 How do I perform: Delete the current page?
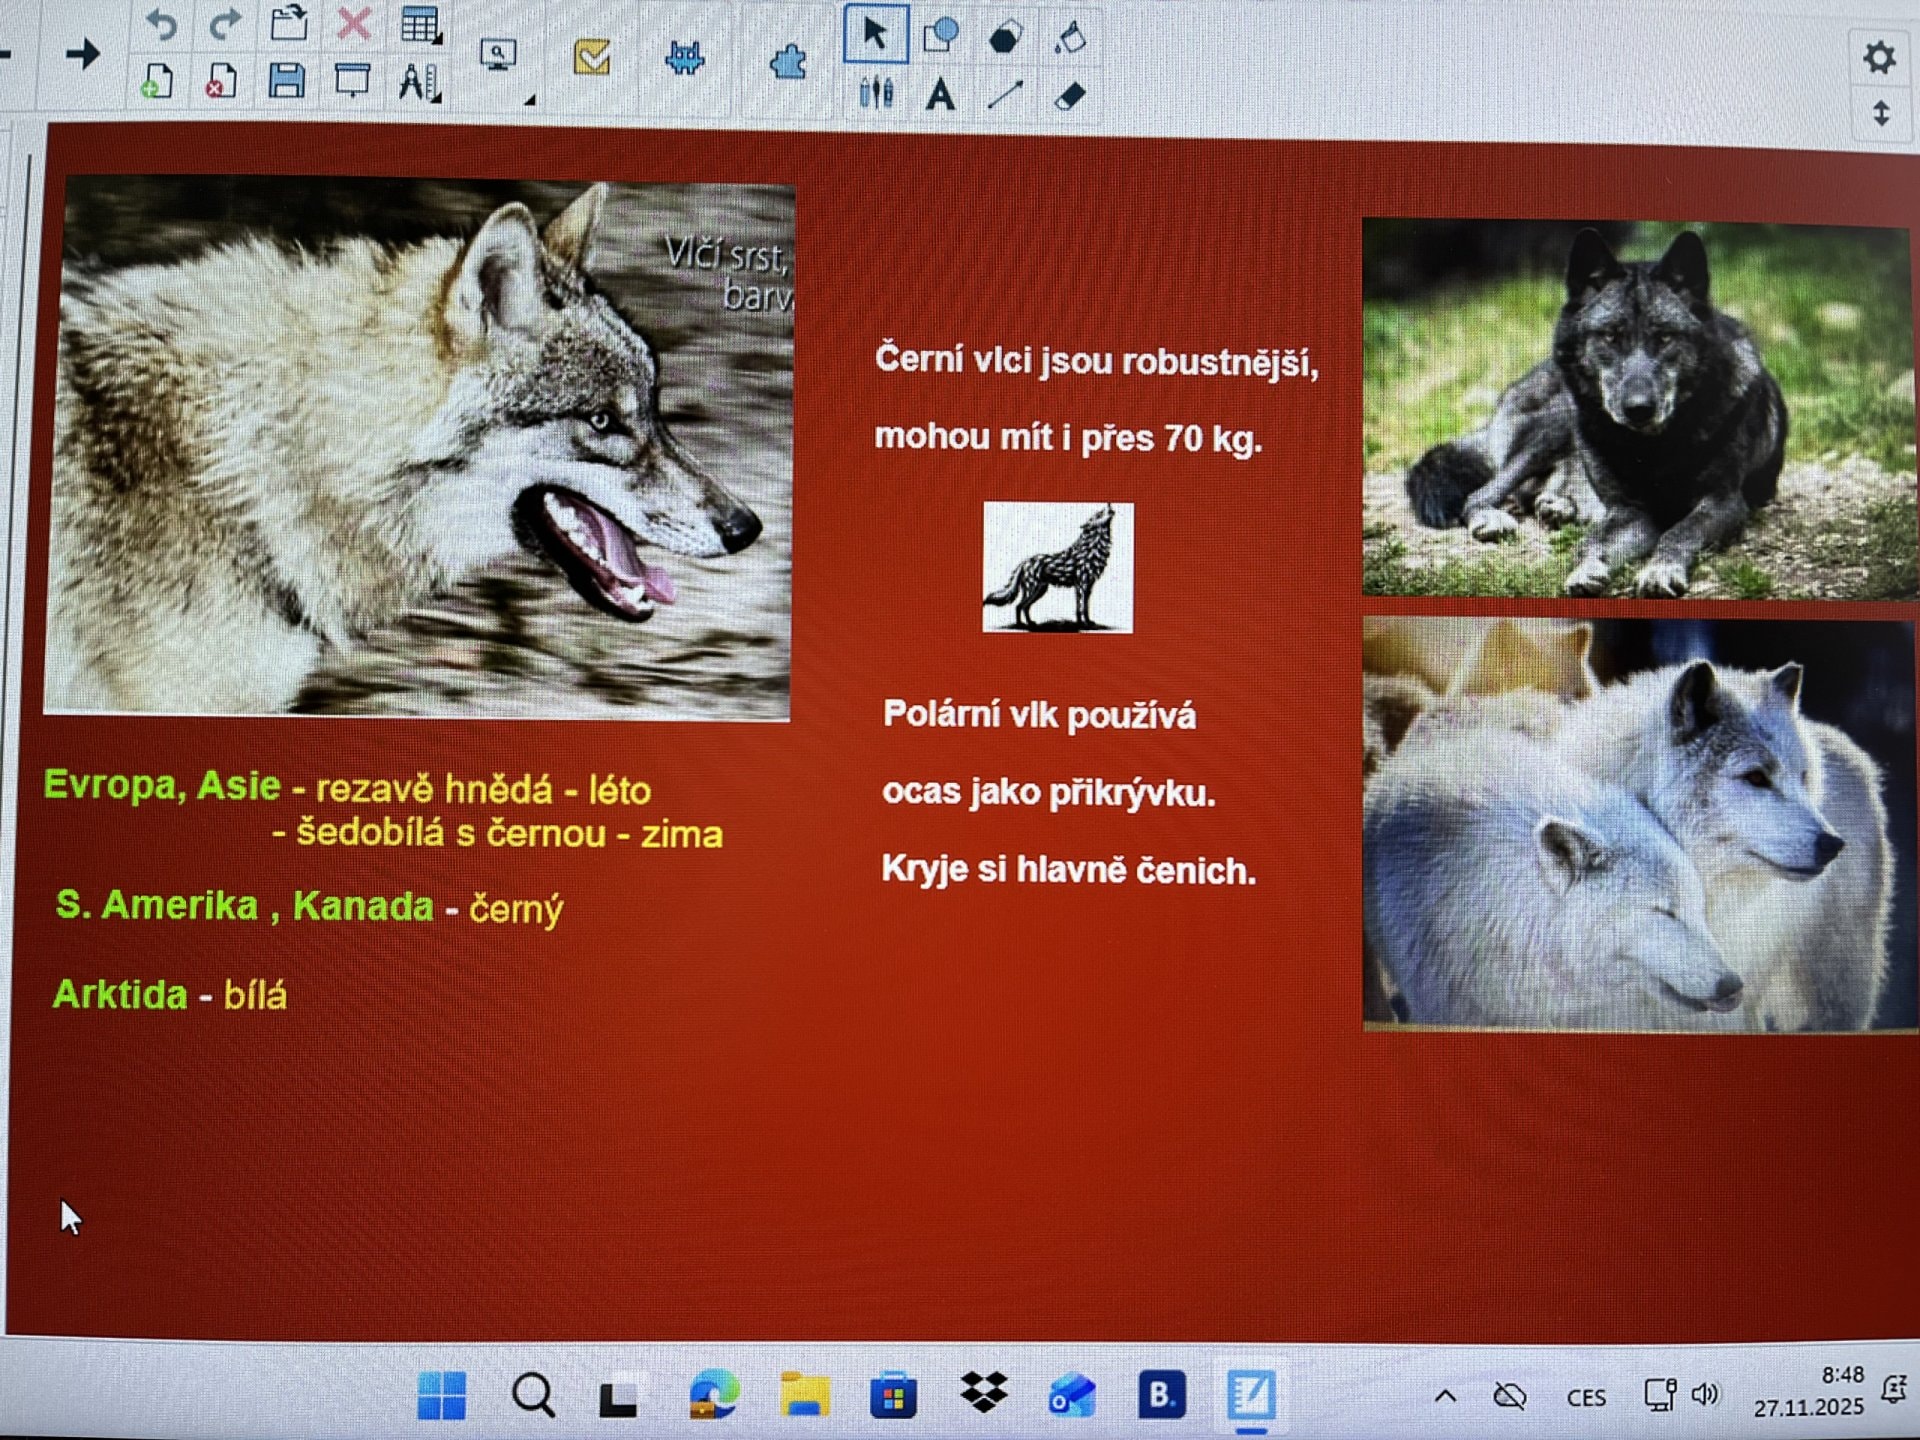[221, 82]
